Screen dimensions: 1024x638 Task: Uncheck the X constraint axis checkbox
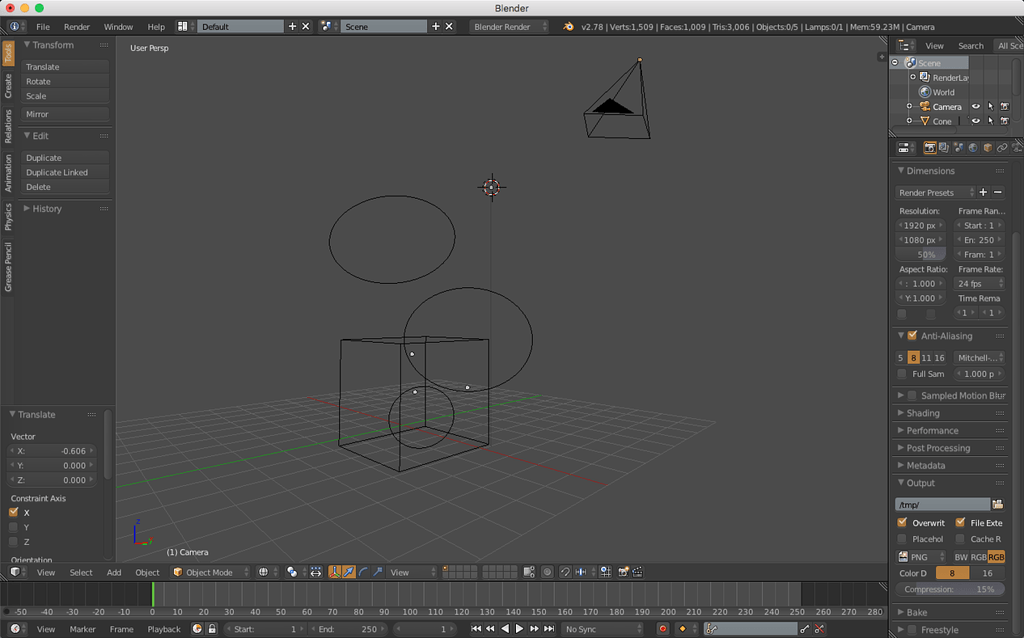coord(15,511)
